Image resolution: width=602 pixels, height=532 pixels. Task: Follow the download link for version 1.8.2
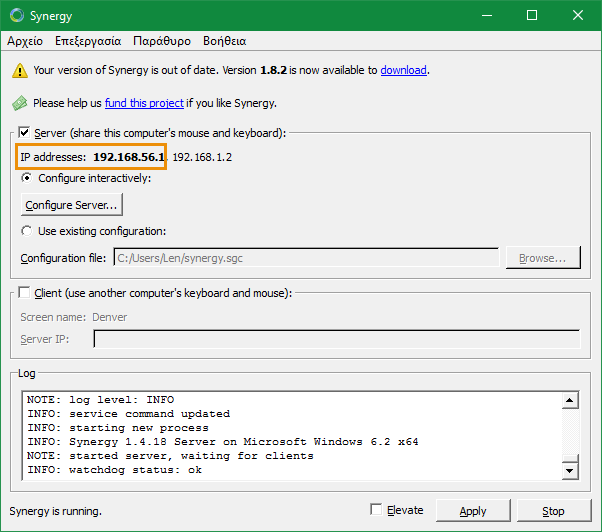pyautogui.click(x=404, y=70)
